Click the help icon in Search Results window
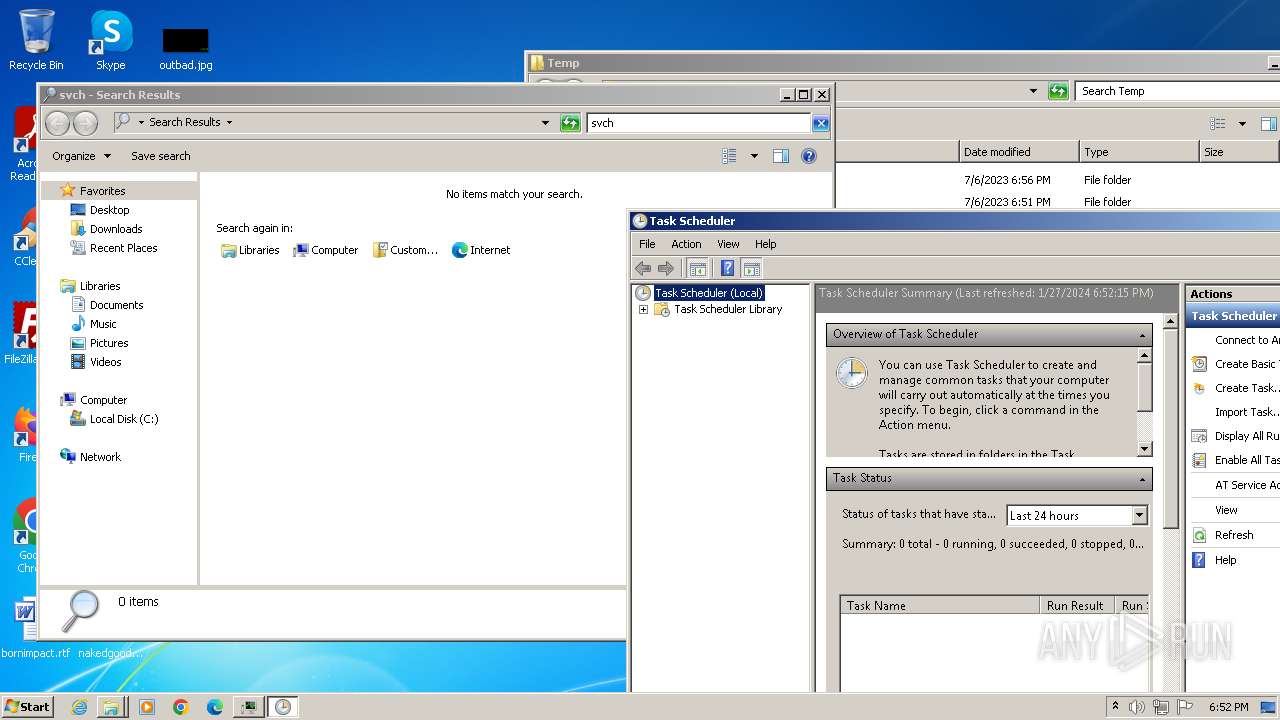1280x720 pixels. click(x=809, y=156)
